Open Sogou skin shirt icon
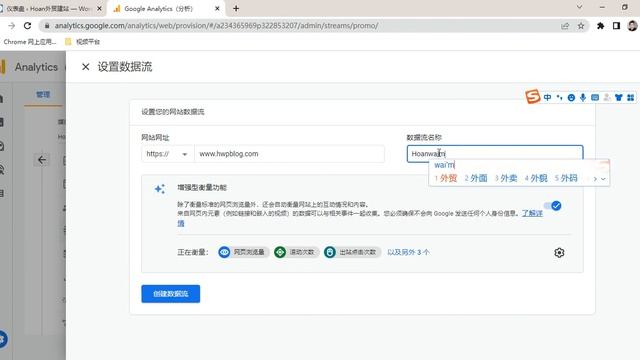640x360 pixels. (x=619, y=97)
